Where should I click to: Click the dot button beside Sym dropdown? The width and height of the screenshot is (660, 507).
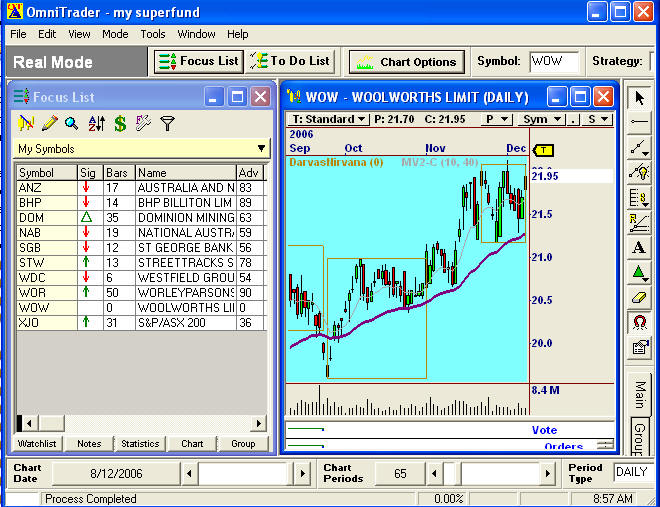(x=573, y=119)
